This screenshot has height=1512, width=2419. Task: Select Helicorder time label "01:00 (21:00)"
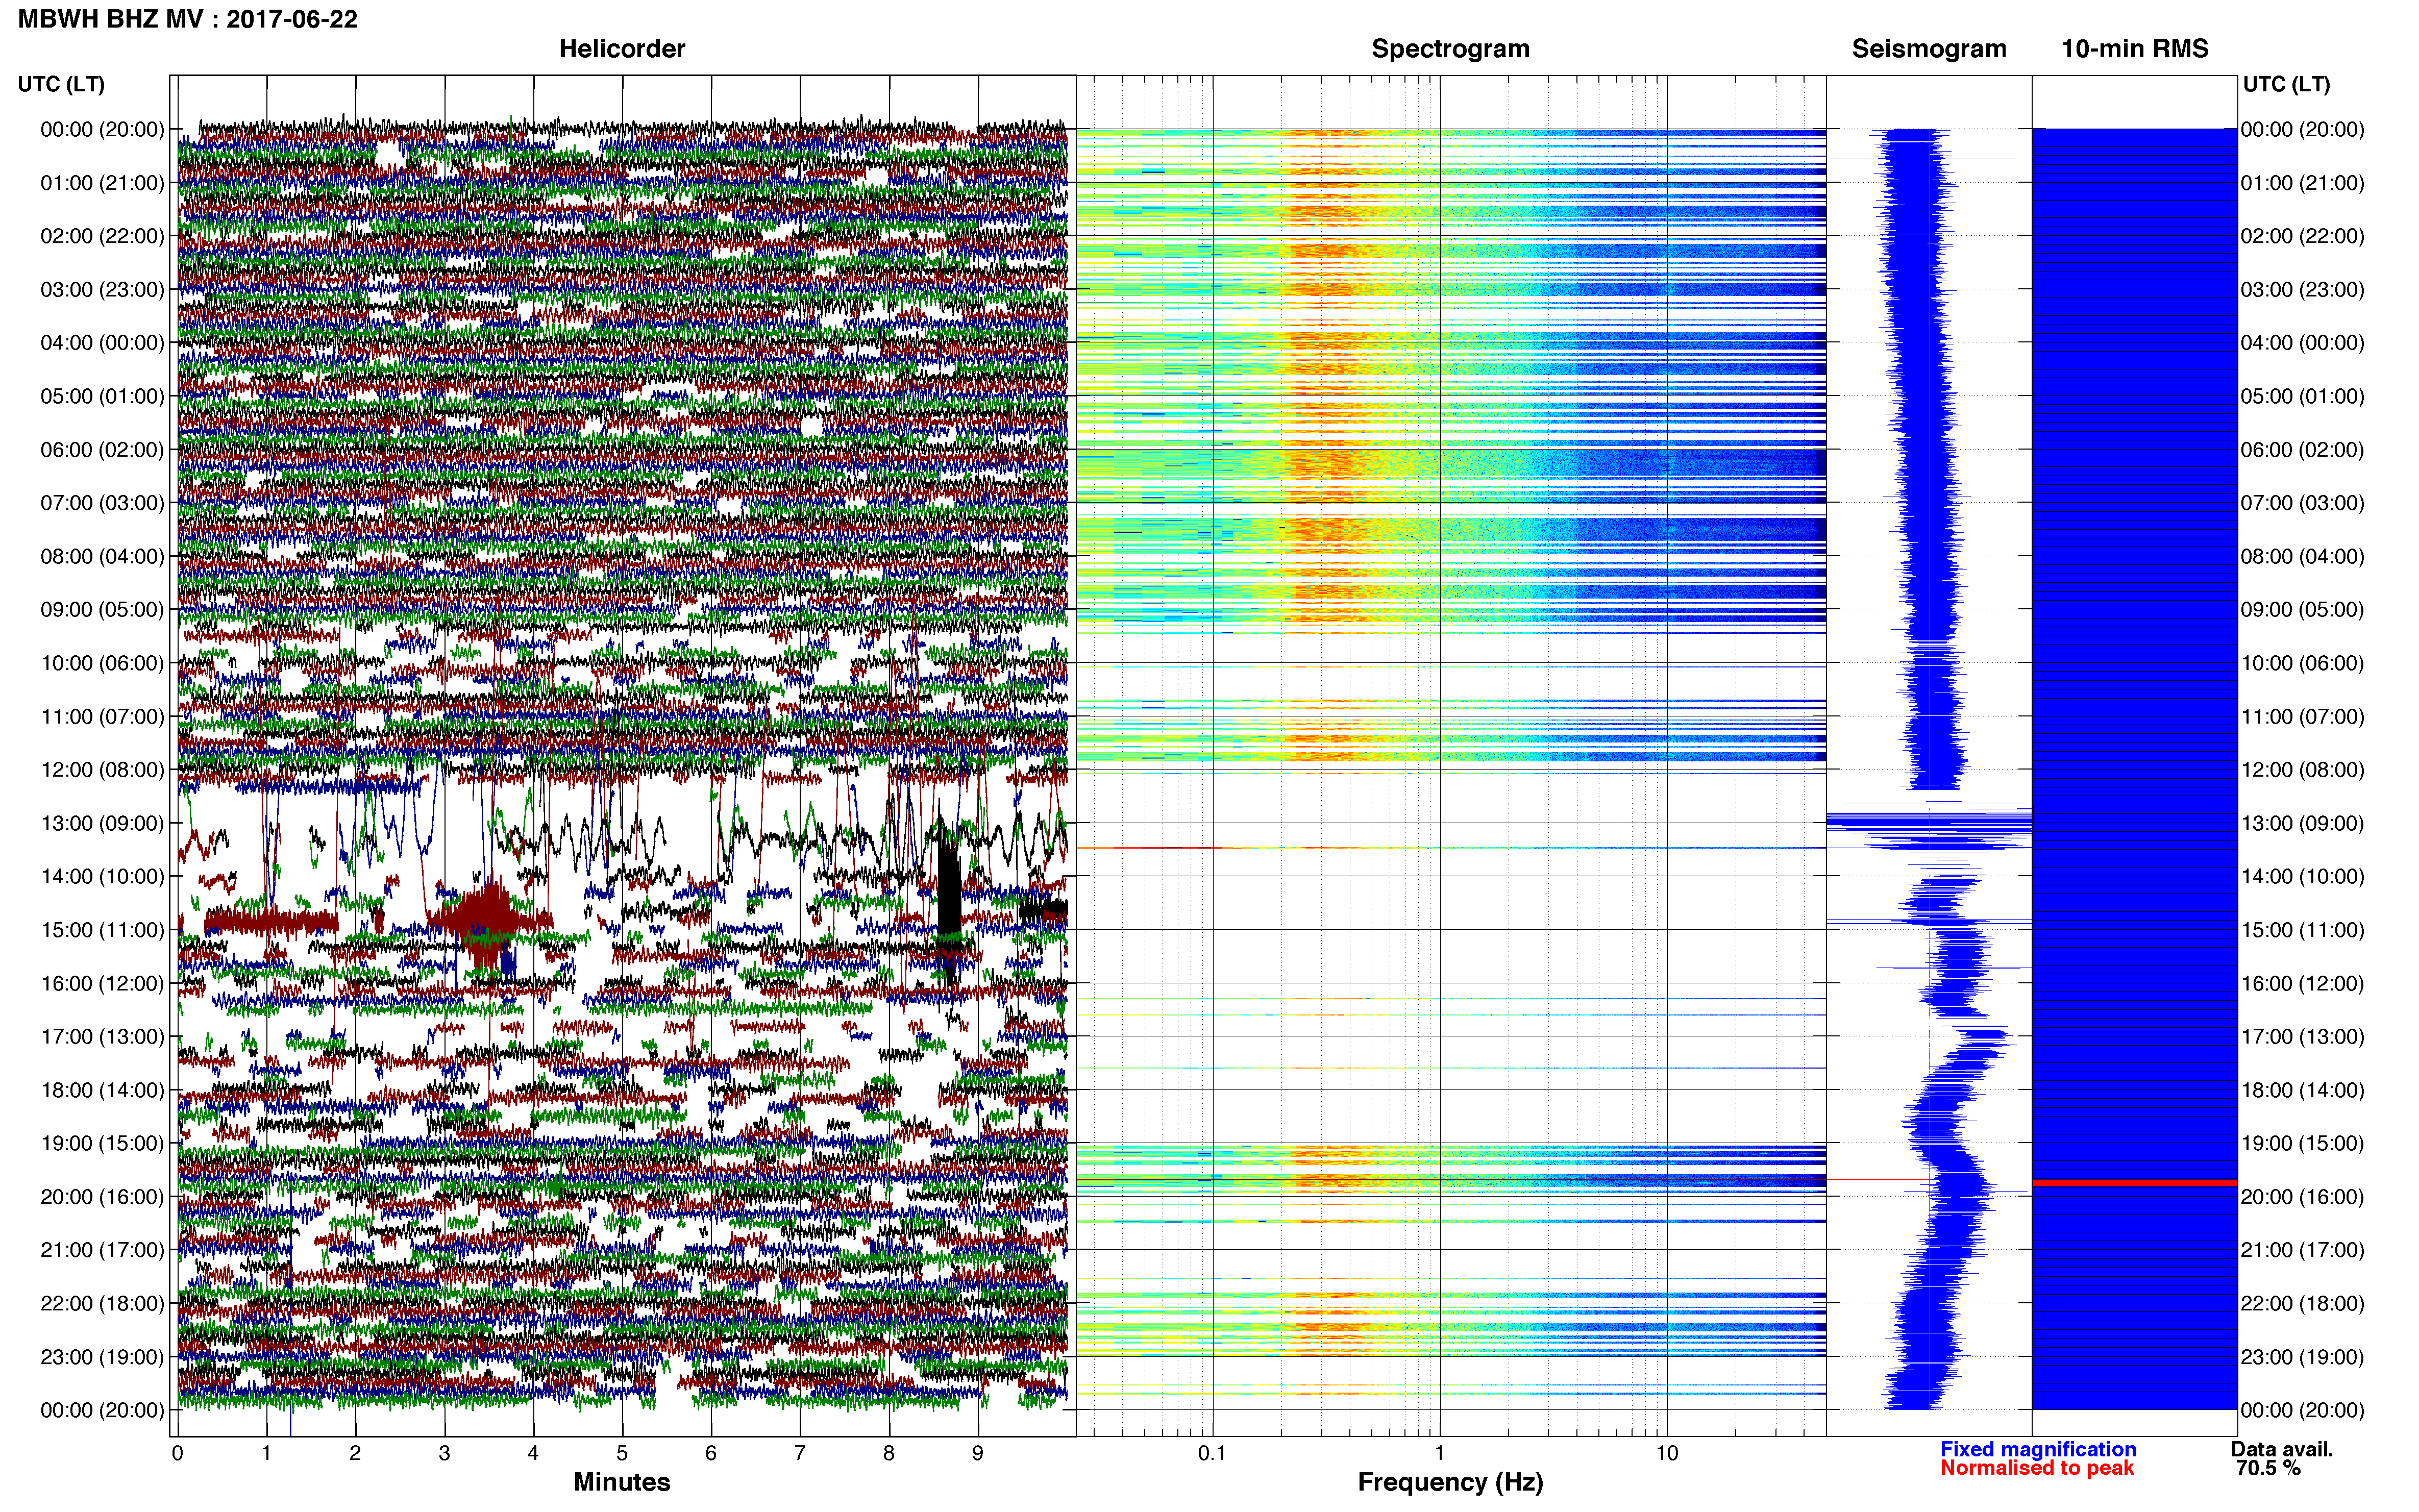pos(102,183)
